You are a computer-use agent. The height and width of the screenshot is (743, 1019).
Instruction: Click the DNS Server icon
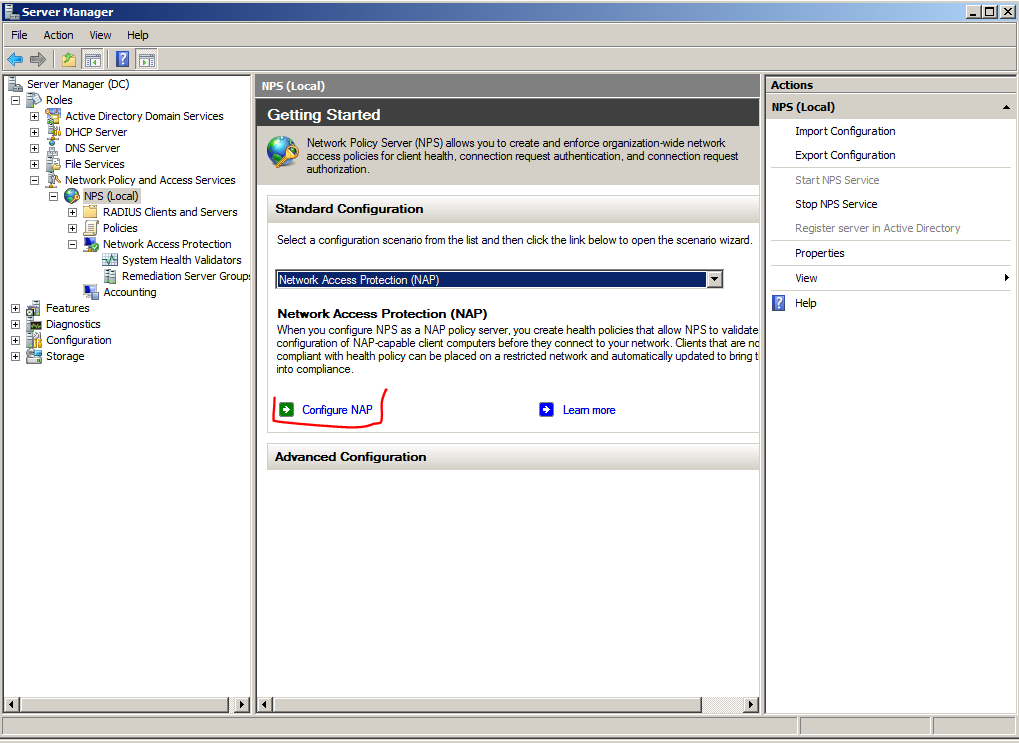53,148
